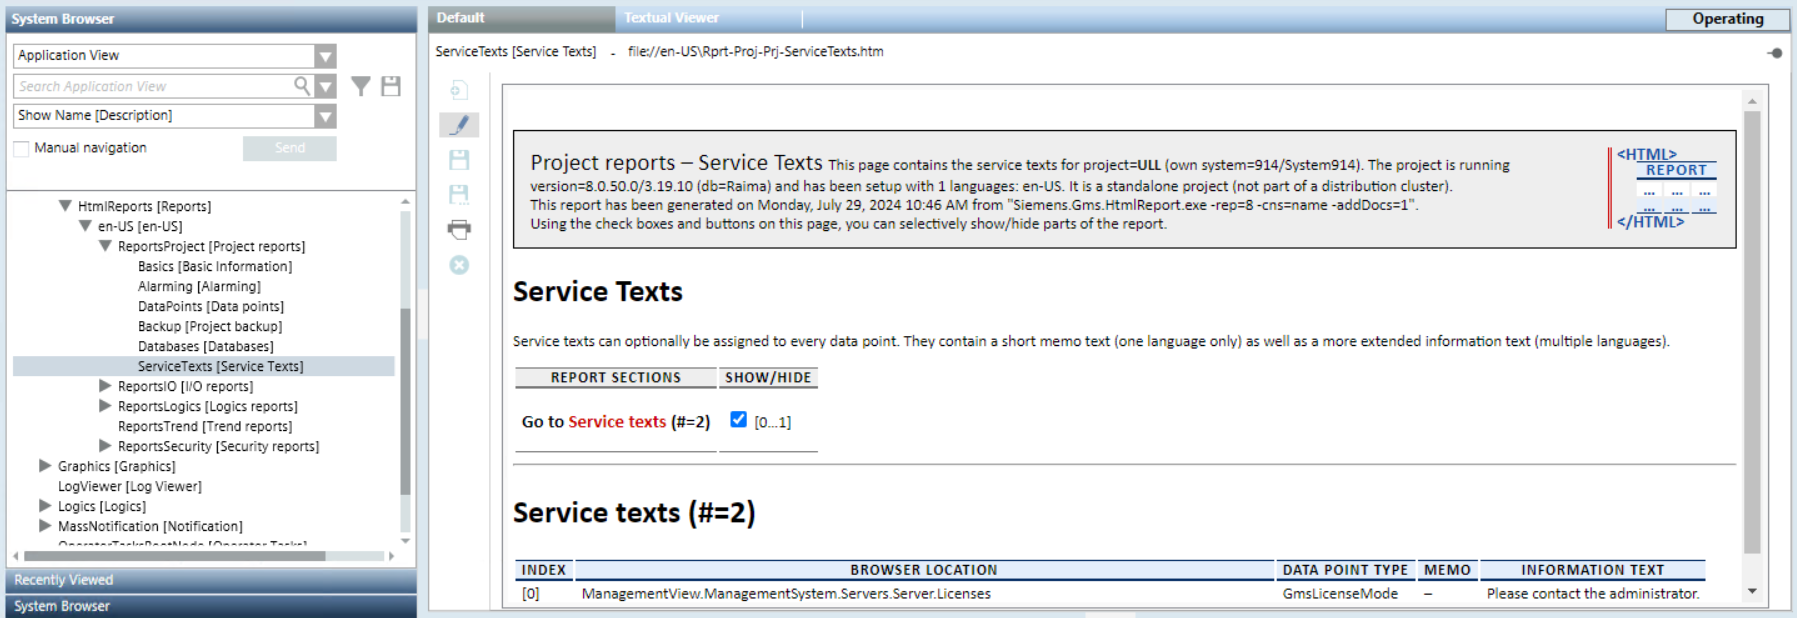Click the save search icon beside filter

391,87
